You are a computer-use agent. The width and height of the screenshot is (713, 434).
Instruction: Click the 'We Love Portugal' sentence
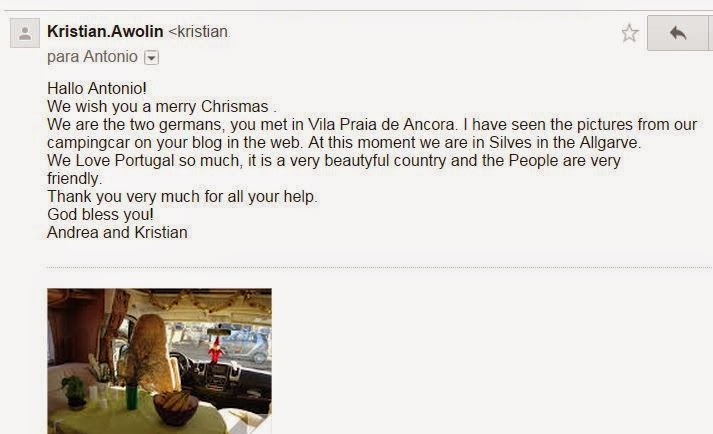tap(334, 161)
